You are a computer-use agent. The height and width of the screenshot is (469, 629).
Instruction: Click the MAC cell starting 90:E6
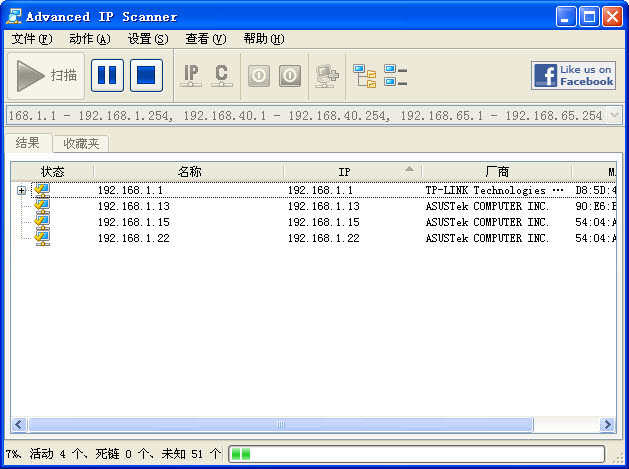pos(595,206)
